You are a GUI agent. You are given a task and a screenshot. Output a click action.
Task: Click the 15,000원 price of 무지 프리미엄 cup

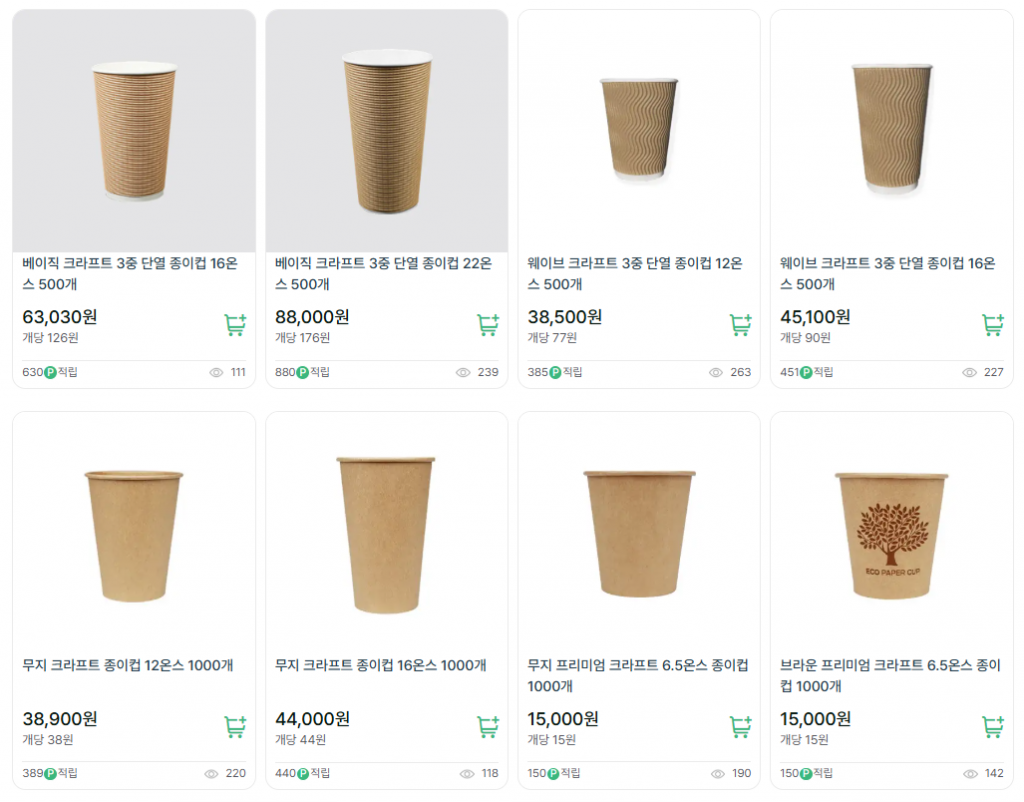click(x=563, y=719)
